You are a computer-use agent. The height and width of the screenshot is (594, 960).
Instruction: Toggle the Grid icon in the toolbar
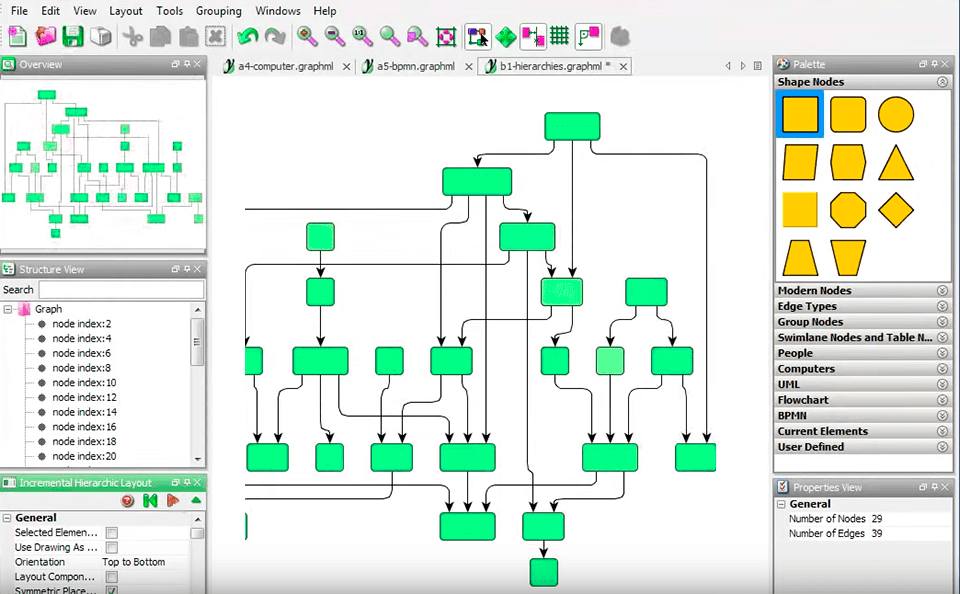coord(560,37)
